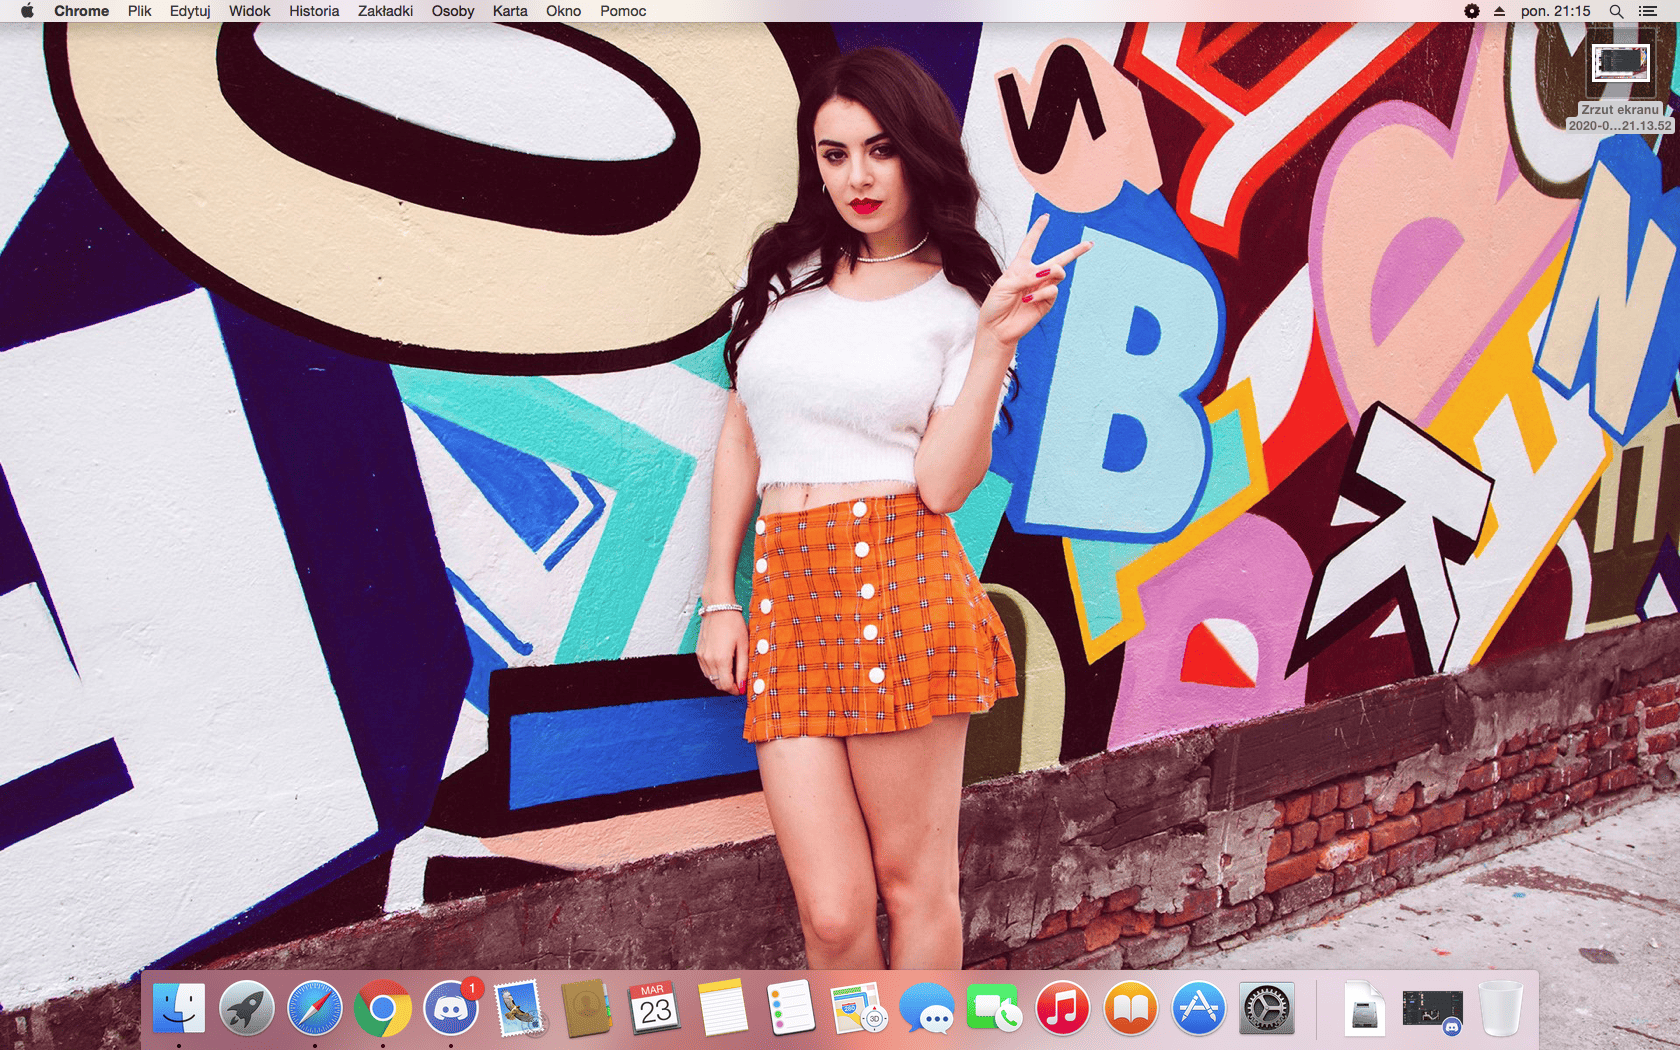Open the Calendar app showing MAR 23
The width and height of the screenshot is (1680, 1050).
tap(655, 1008)
